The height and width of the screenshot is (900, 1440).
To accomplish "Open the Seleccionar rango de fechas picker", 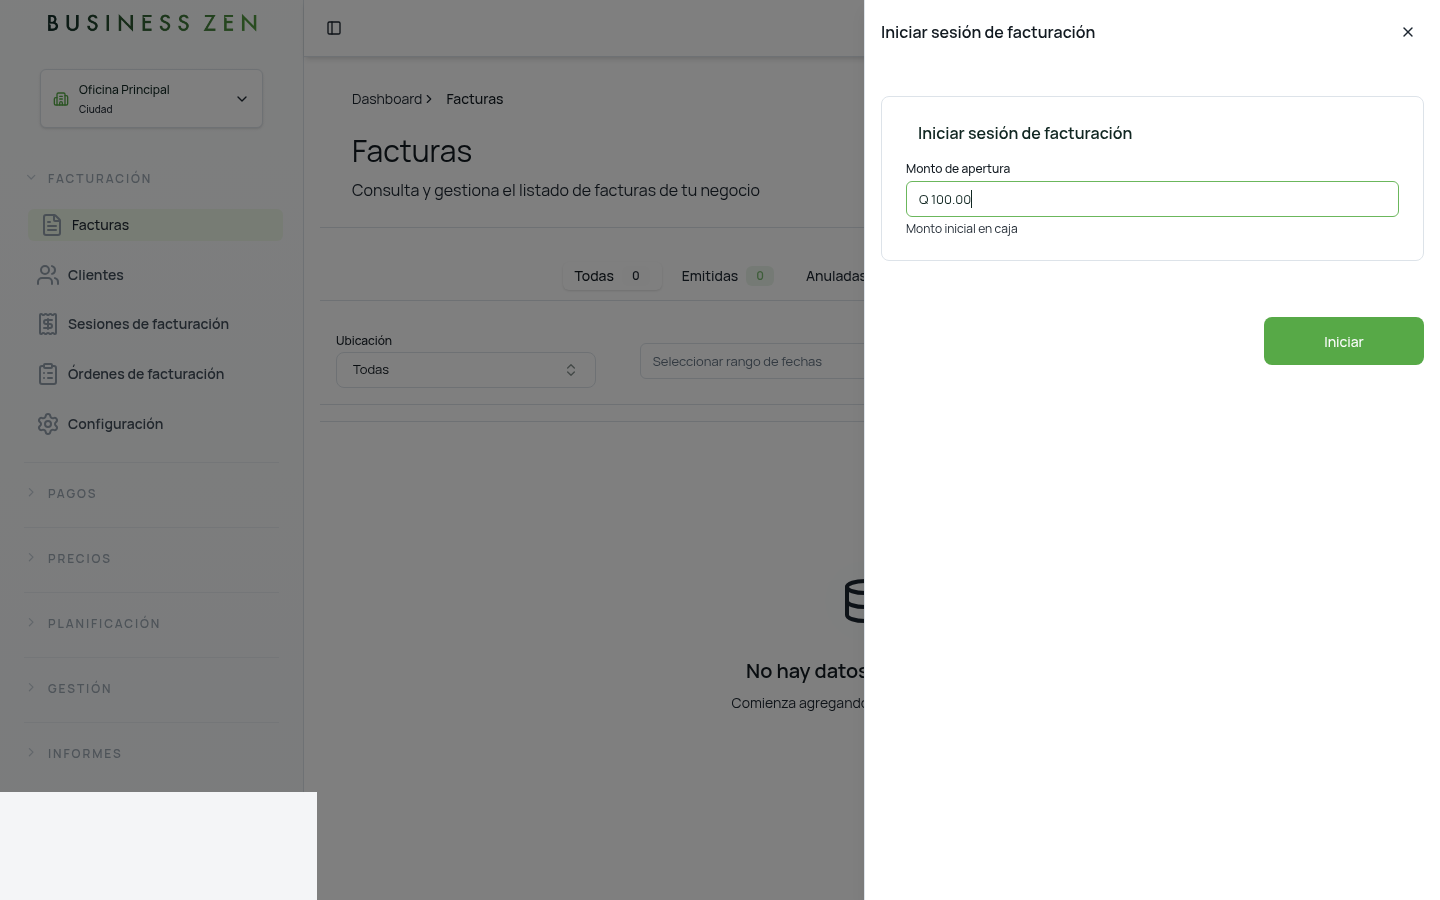I will pyautogui.click(x=752, y=361).
